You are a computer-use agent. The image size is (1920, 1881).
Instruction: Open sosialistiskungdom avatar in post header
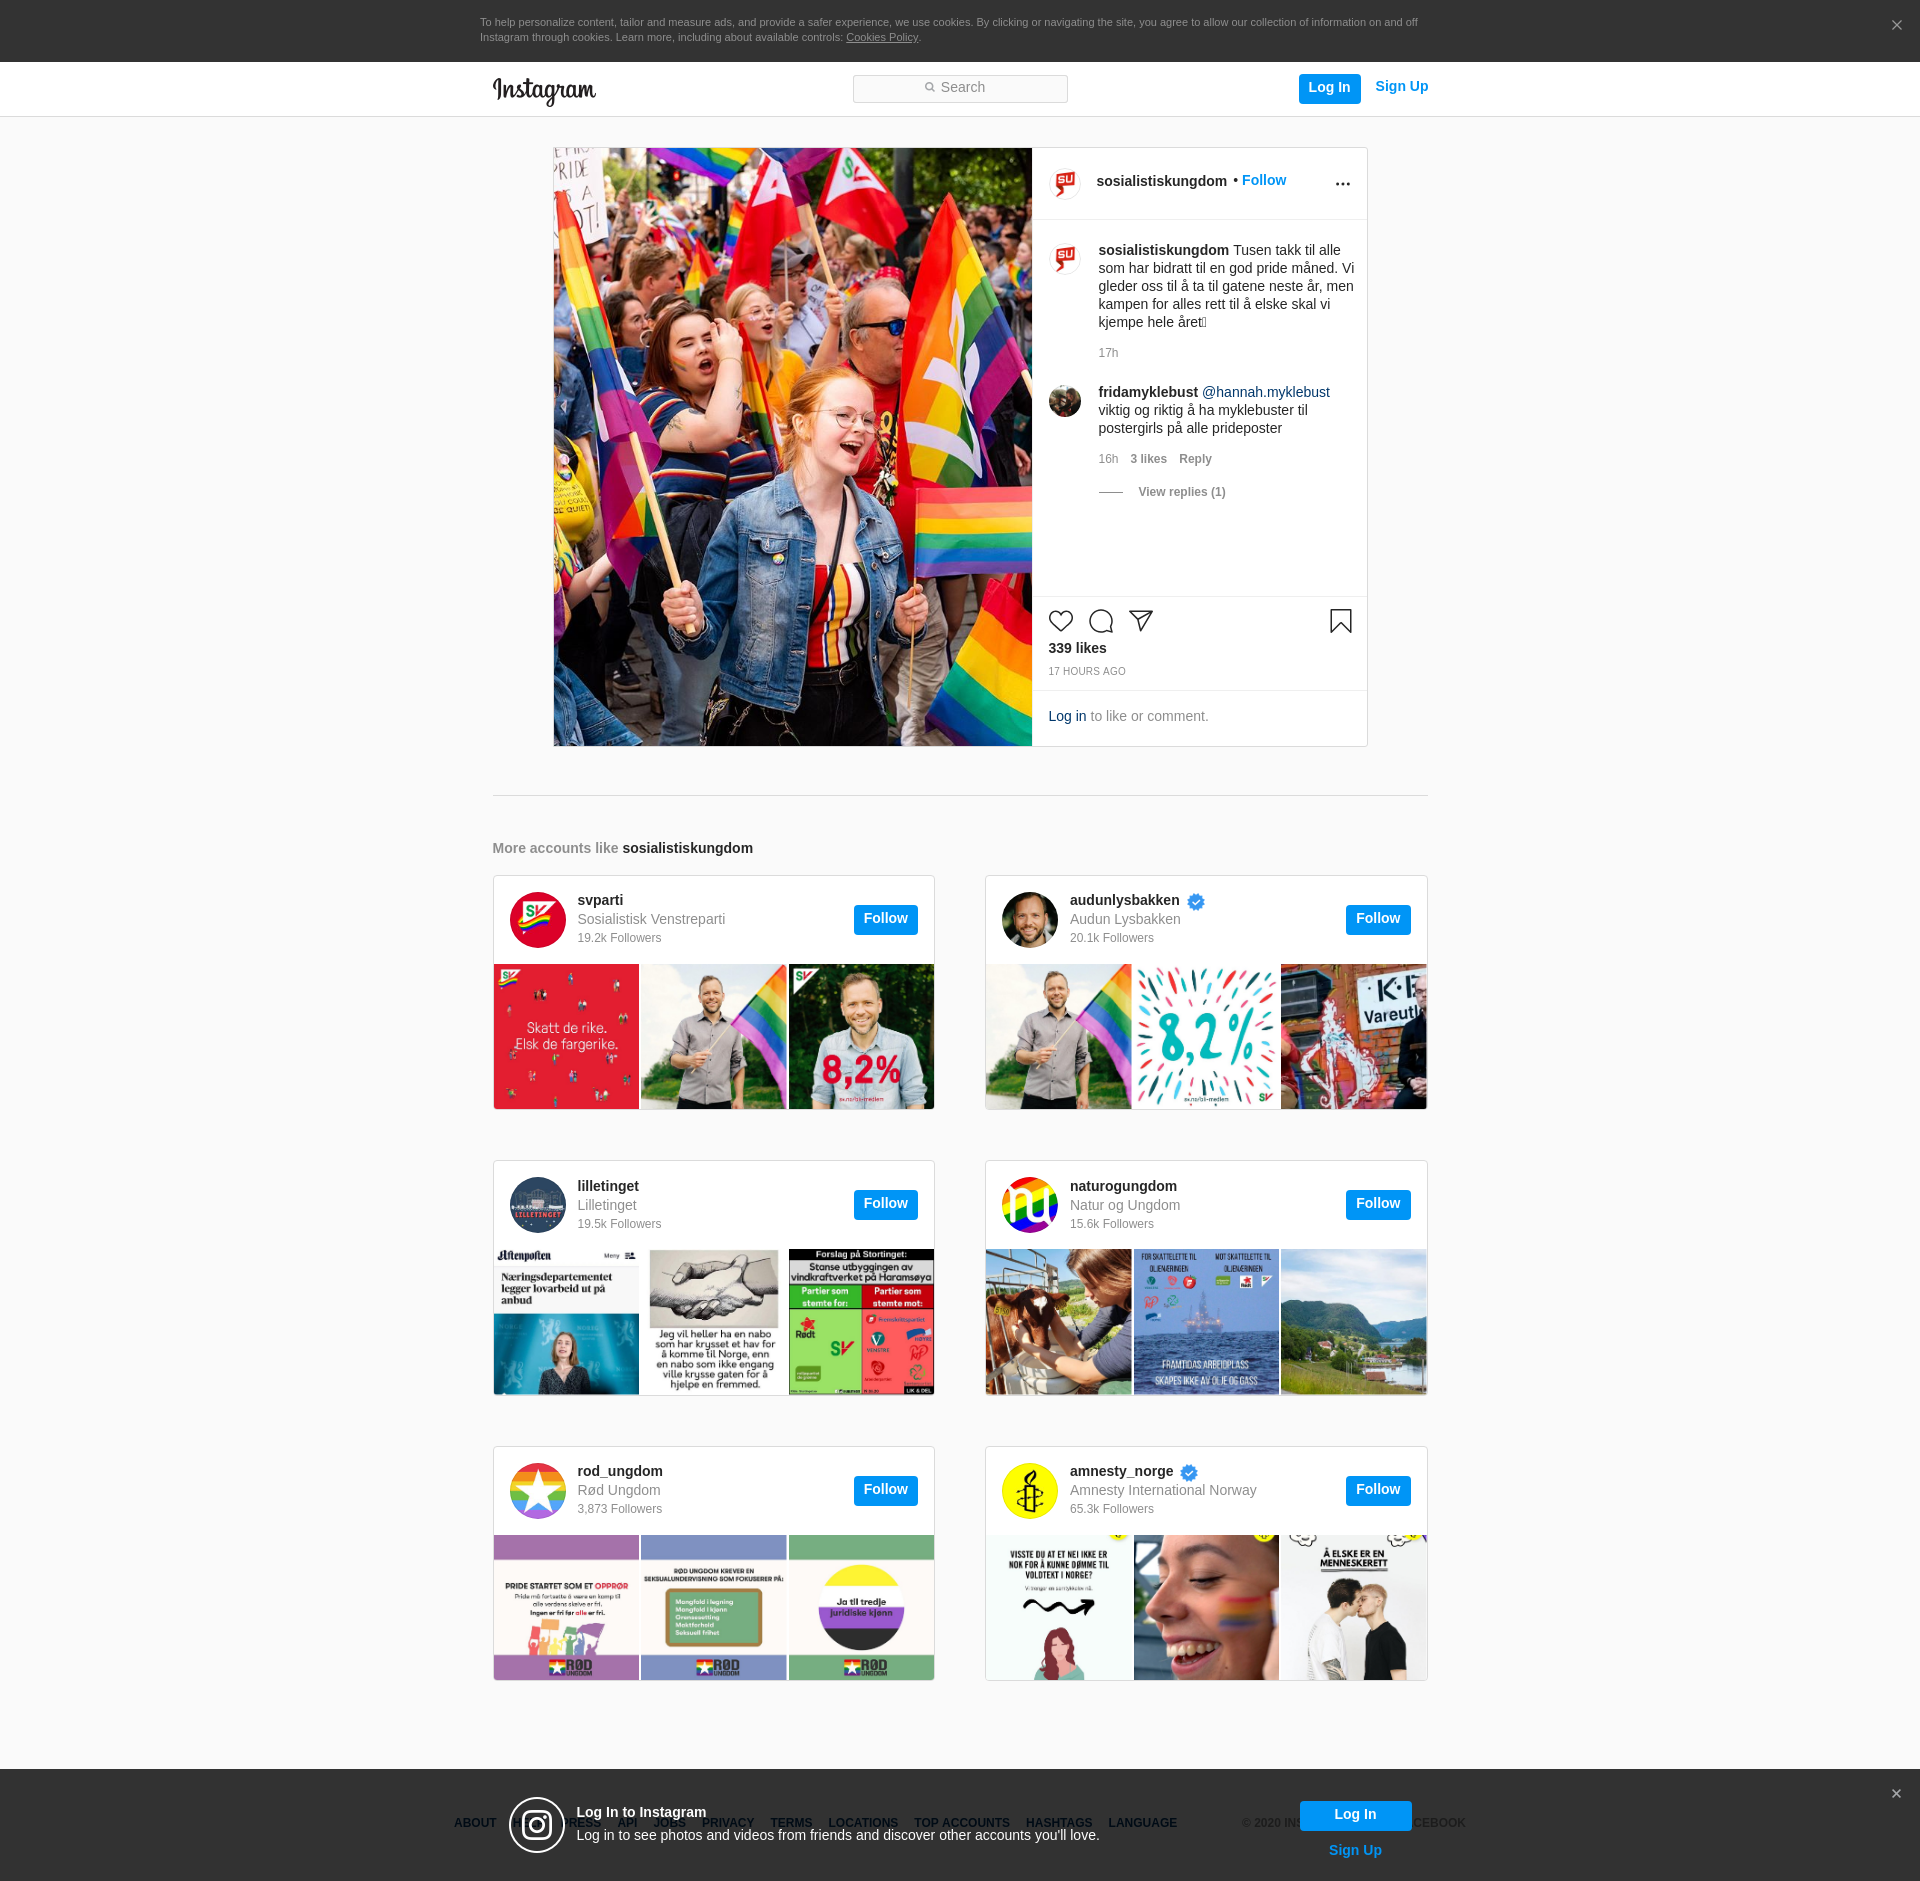(x=1065, y=182)
